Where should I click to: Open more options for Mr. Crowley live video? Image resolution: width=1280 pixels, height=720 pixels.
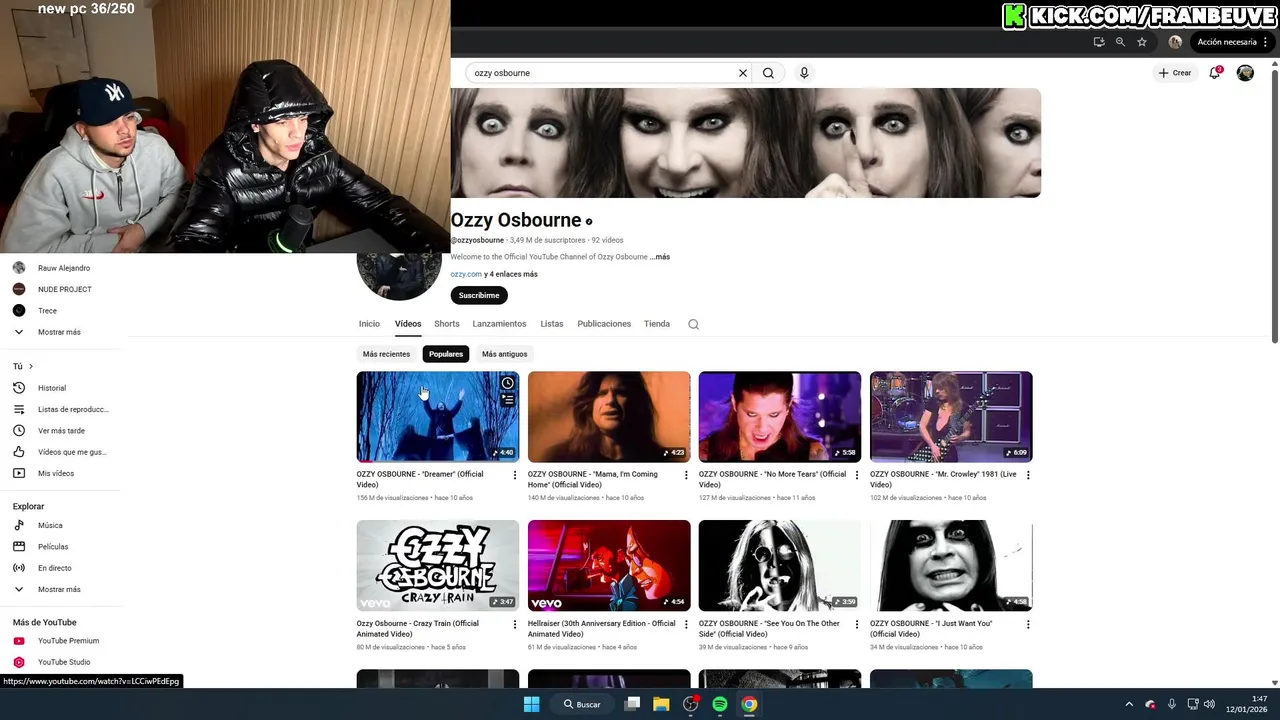(1028, 475)
